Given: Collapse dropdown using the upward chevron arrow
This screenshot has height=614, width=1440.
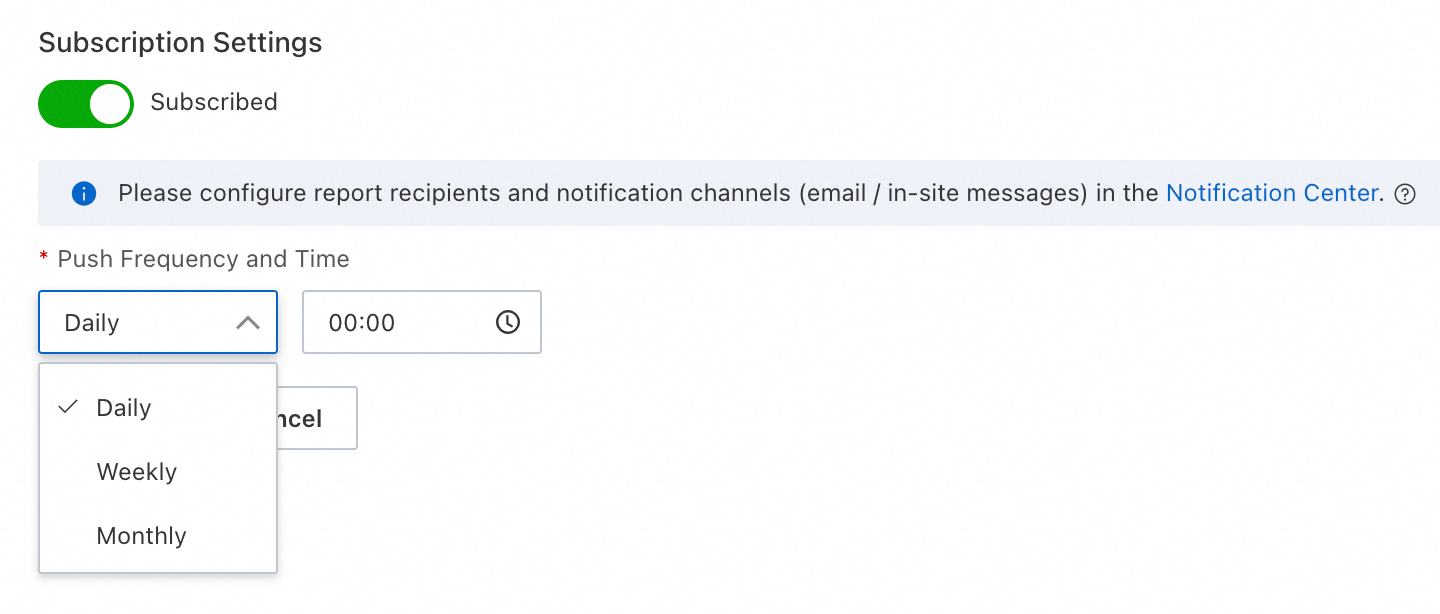Looking at the screenshot, I should click(x=247, y=323).
